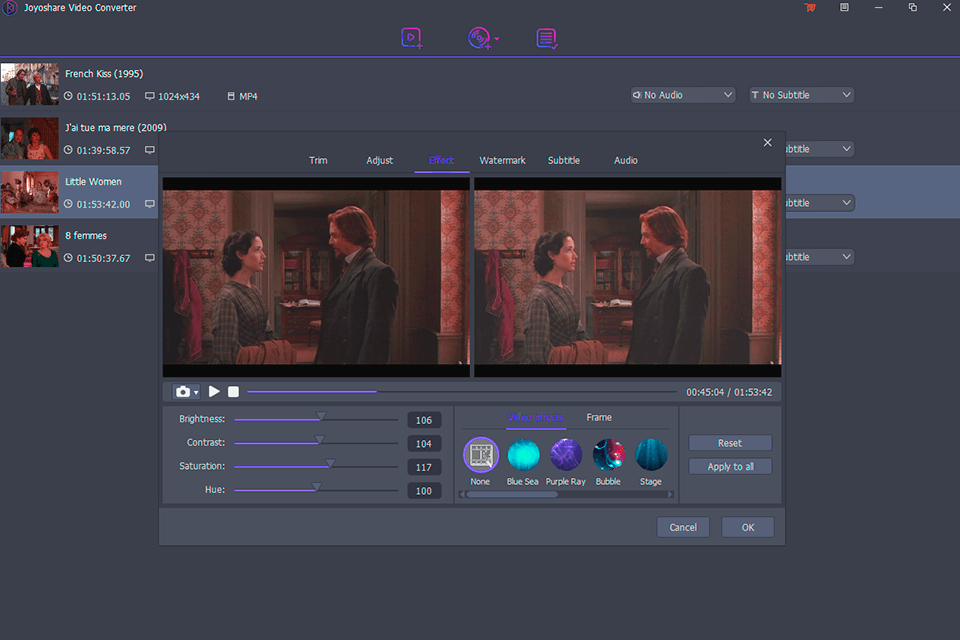The image size is (960, 640).
Task: Open the Frame tab in effects panel
Action: [x=599, y=417]
